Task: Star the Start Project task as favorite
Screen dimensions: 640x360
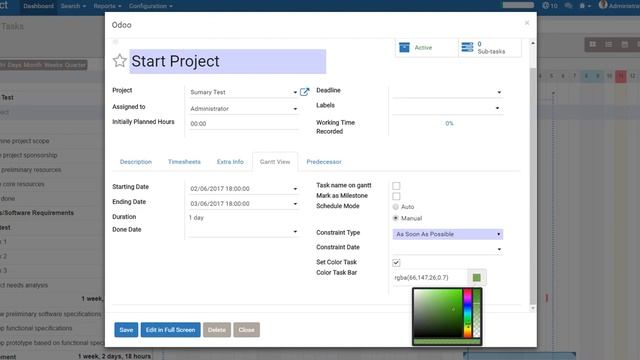Action: (x=120, y=61)
